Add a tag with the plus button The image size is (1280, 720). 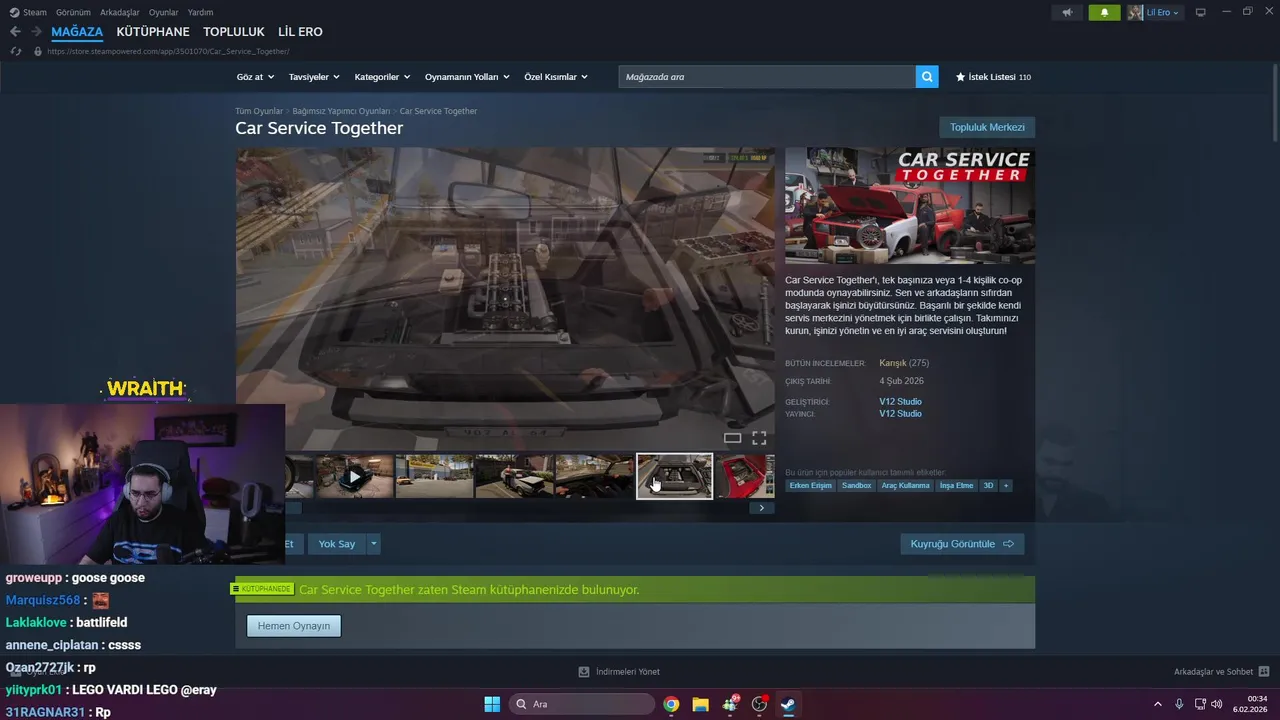click(x=1005, y=485)
